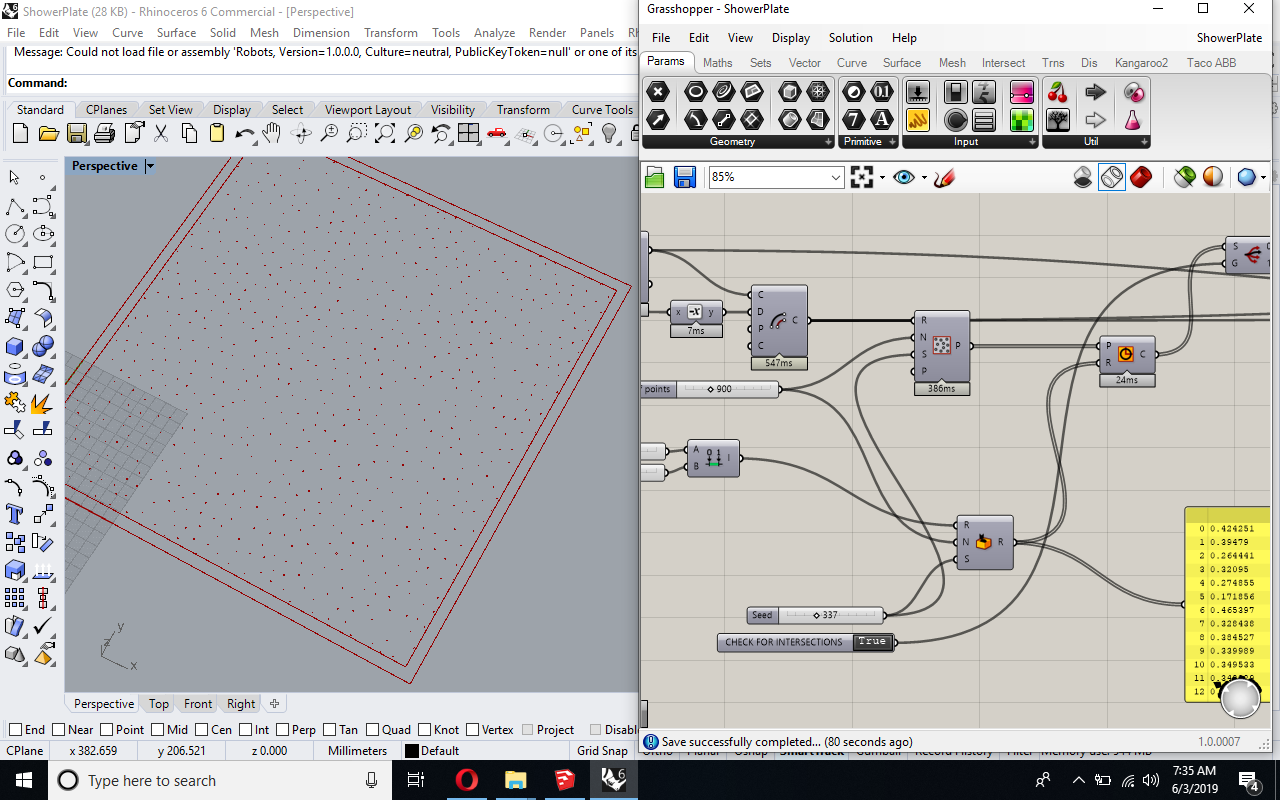Open the Set View toolbar tab in Rhino

pyautogui.click(x=171, y=110)
